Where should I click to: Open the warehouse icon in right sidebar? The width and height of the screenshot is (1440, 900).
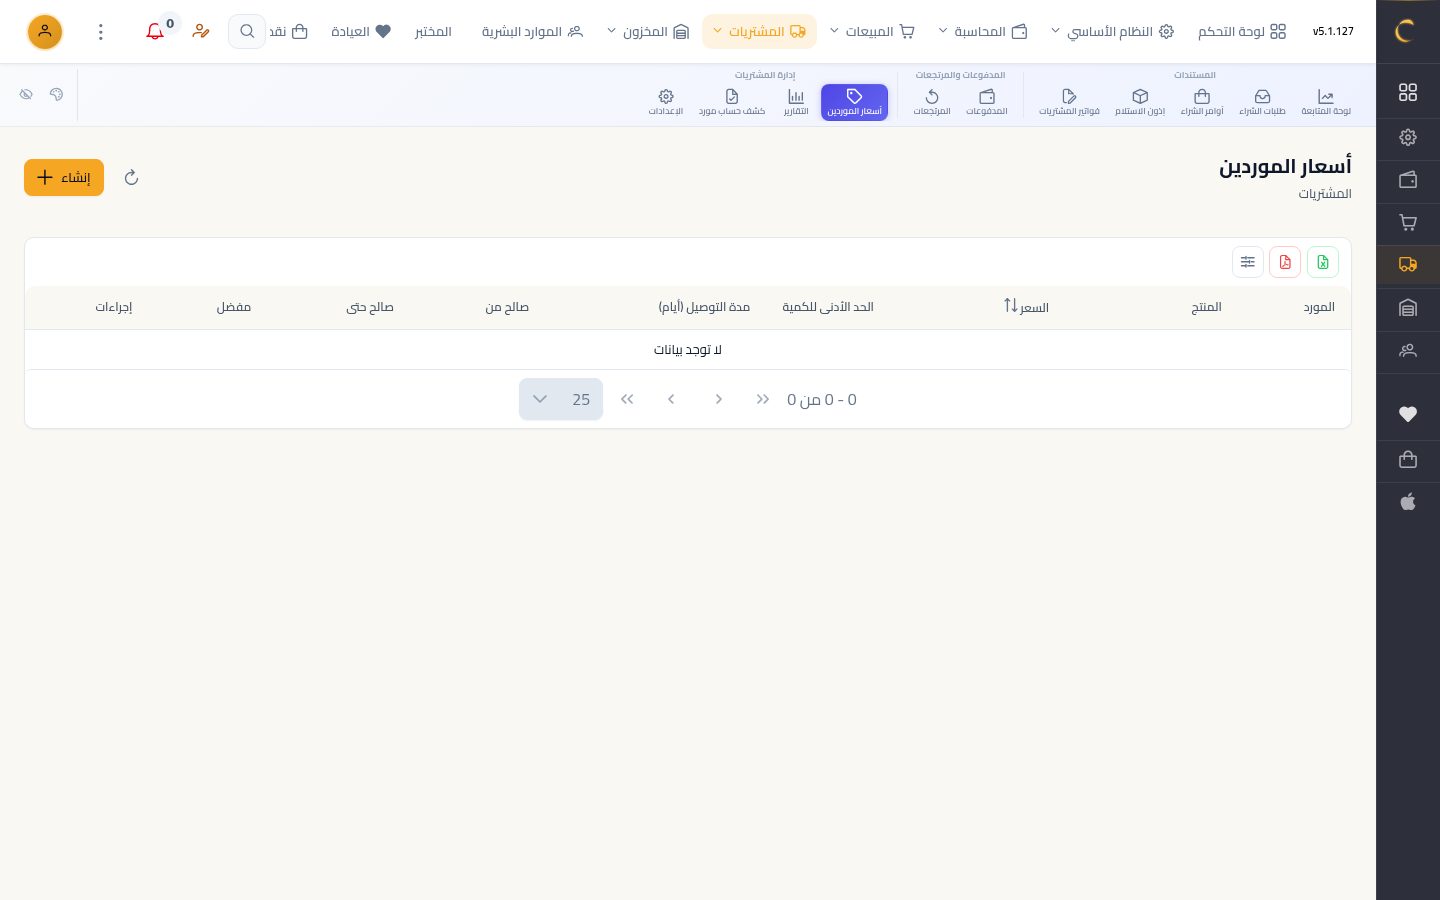tap(1408, 309)
